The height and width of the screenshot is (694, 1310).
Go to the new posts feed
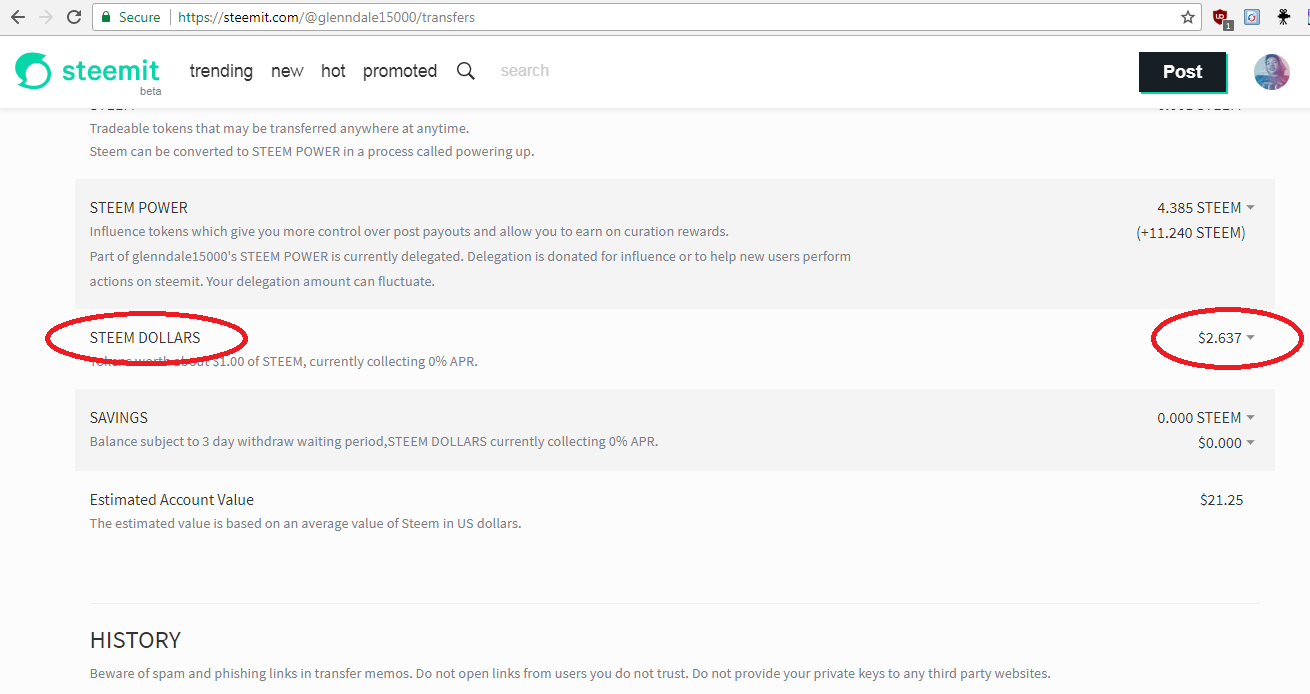click(x=287, y=71)
